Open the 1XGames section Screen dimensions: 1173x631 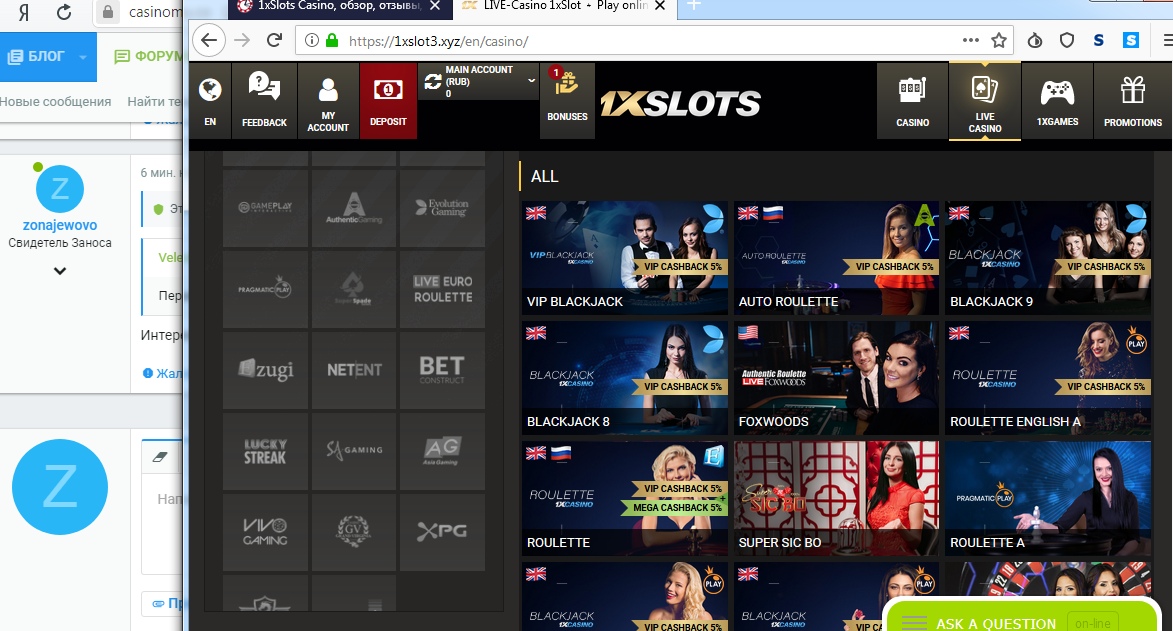pos(1057,100)
